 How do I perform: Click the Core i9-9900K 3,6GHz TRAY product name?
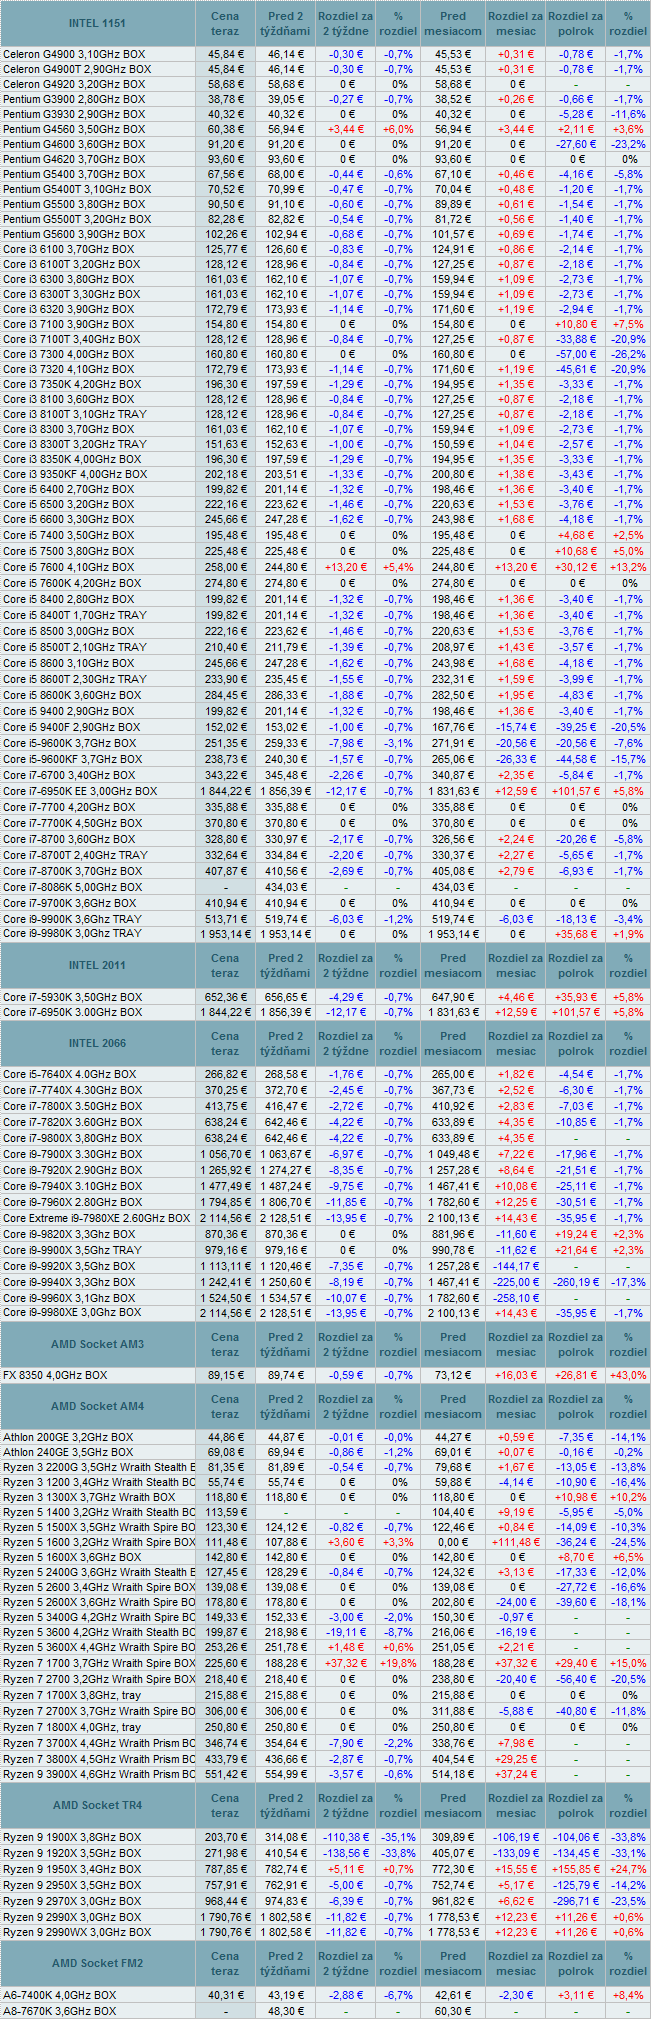click(x=70, y=919)
